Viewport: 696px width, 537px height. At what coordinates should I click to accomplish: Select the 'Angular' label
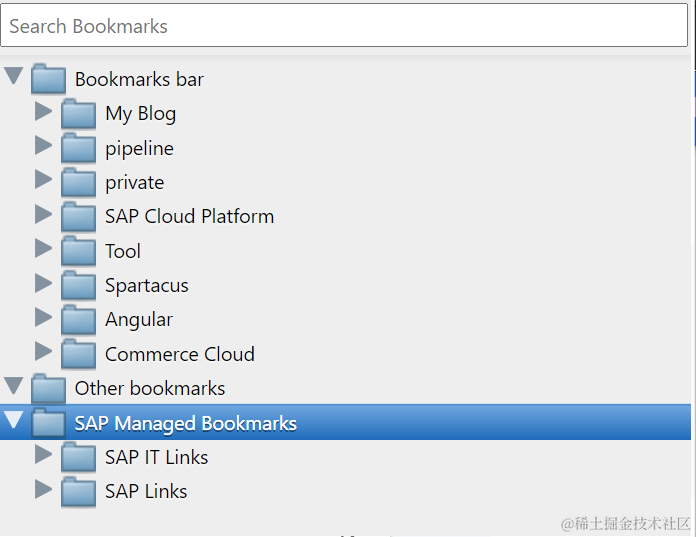[139, 320]
